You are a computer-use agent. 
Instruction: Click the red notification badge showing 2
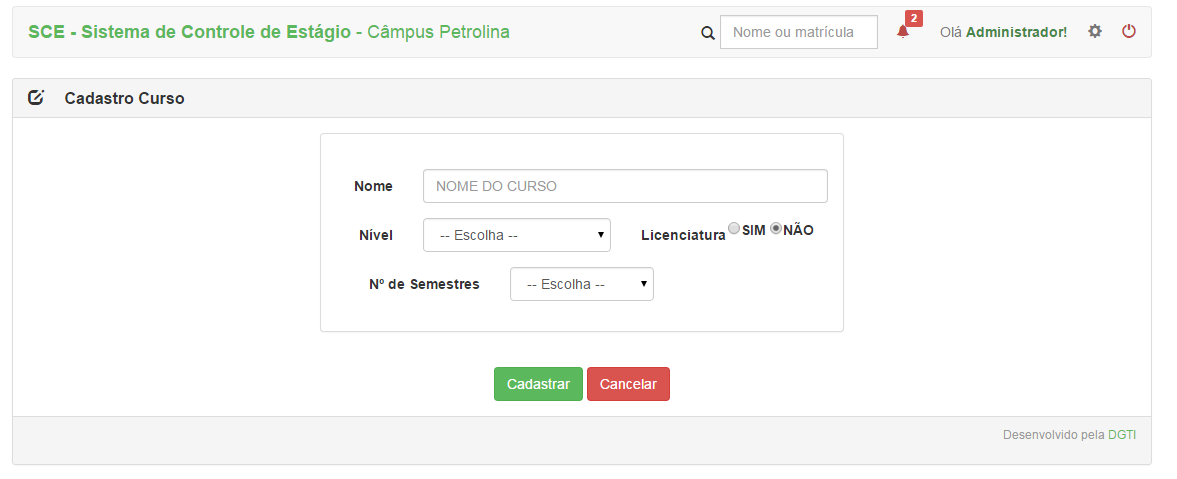pyautogui.click(x=914, y=19)
